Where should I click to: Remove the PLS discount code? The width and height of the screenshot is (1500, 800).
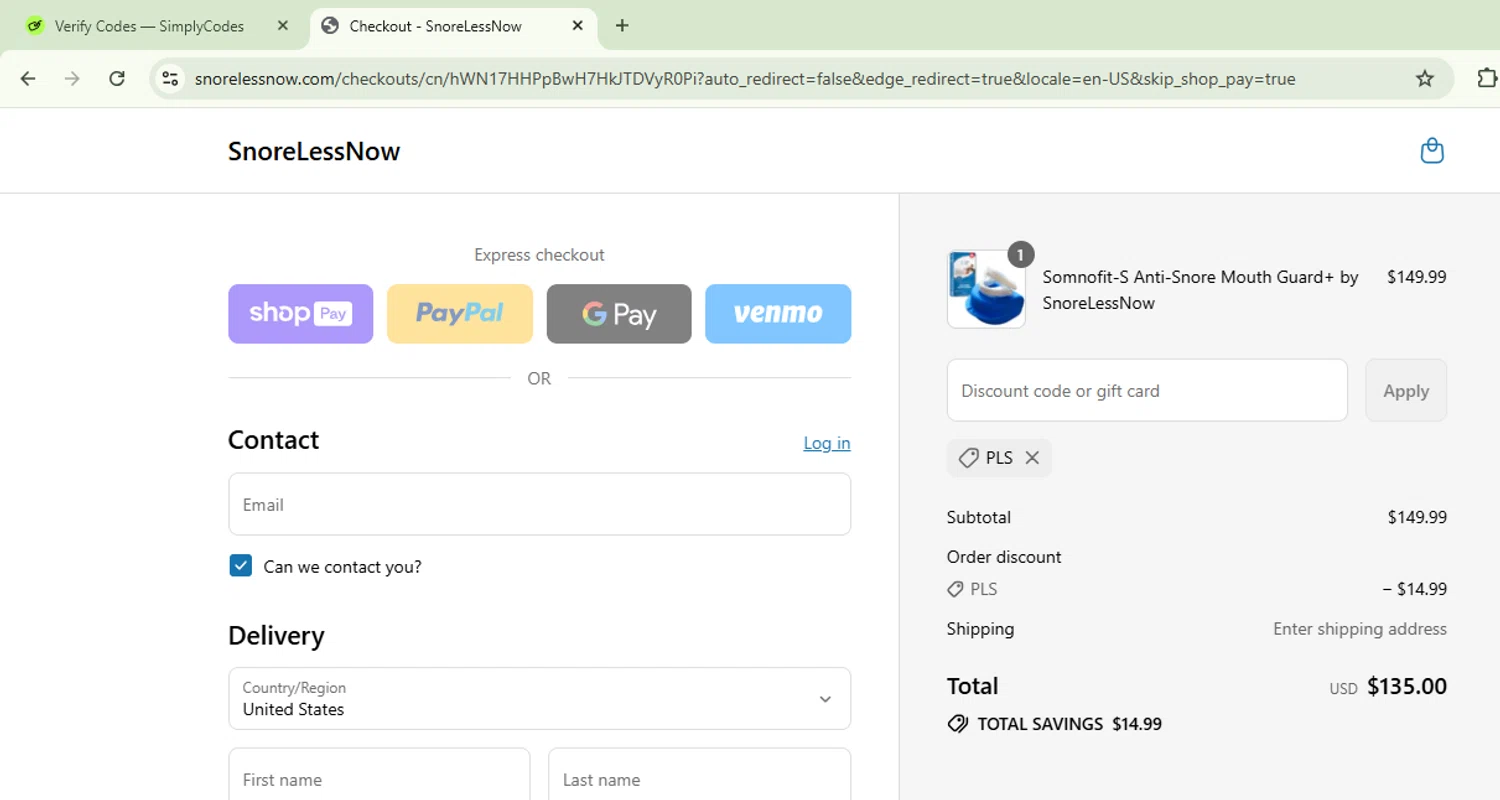coord(1032,458)
